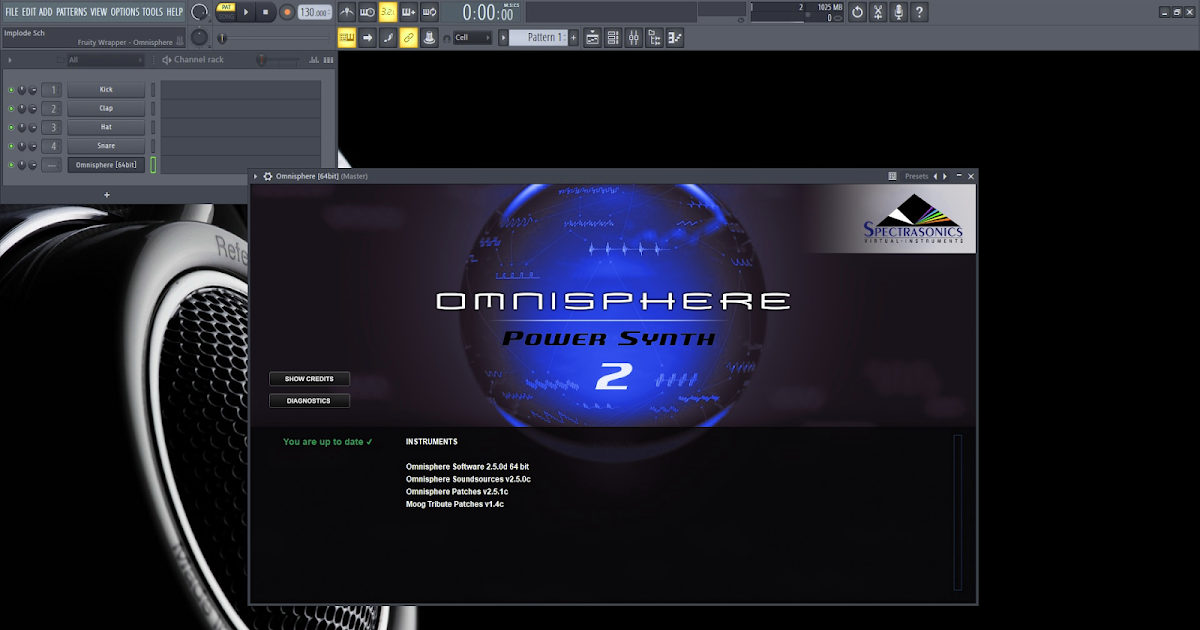Screen dimensions: 1200x630
Task: Toggle the green Omnisphere channel select indicator
Action: [x=153, y=165]
